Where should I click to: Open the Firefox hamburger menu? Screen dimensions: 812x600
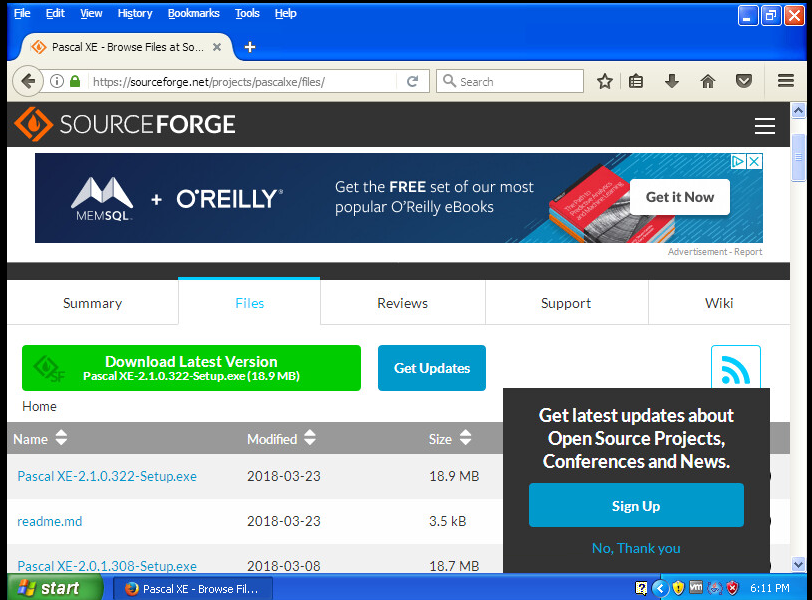click(x=786, y=81)
